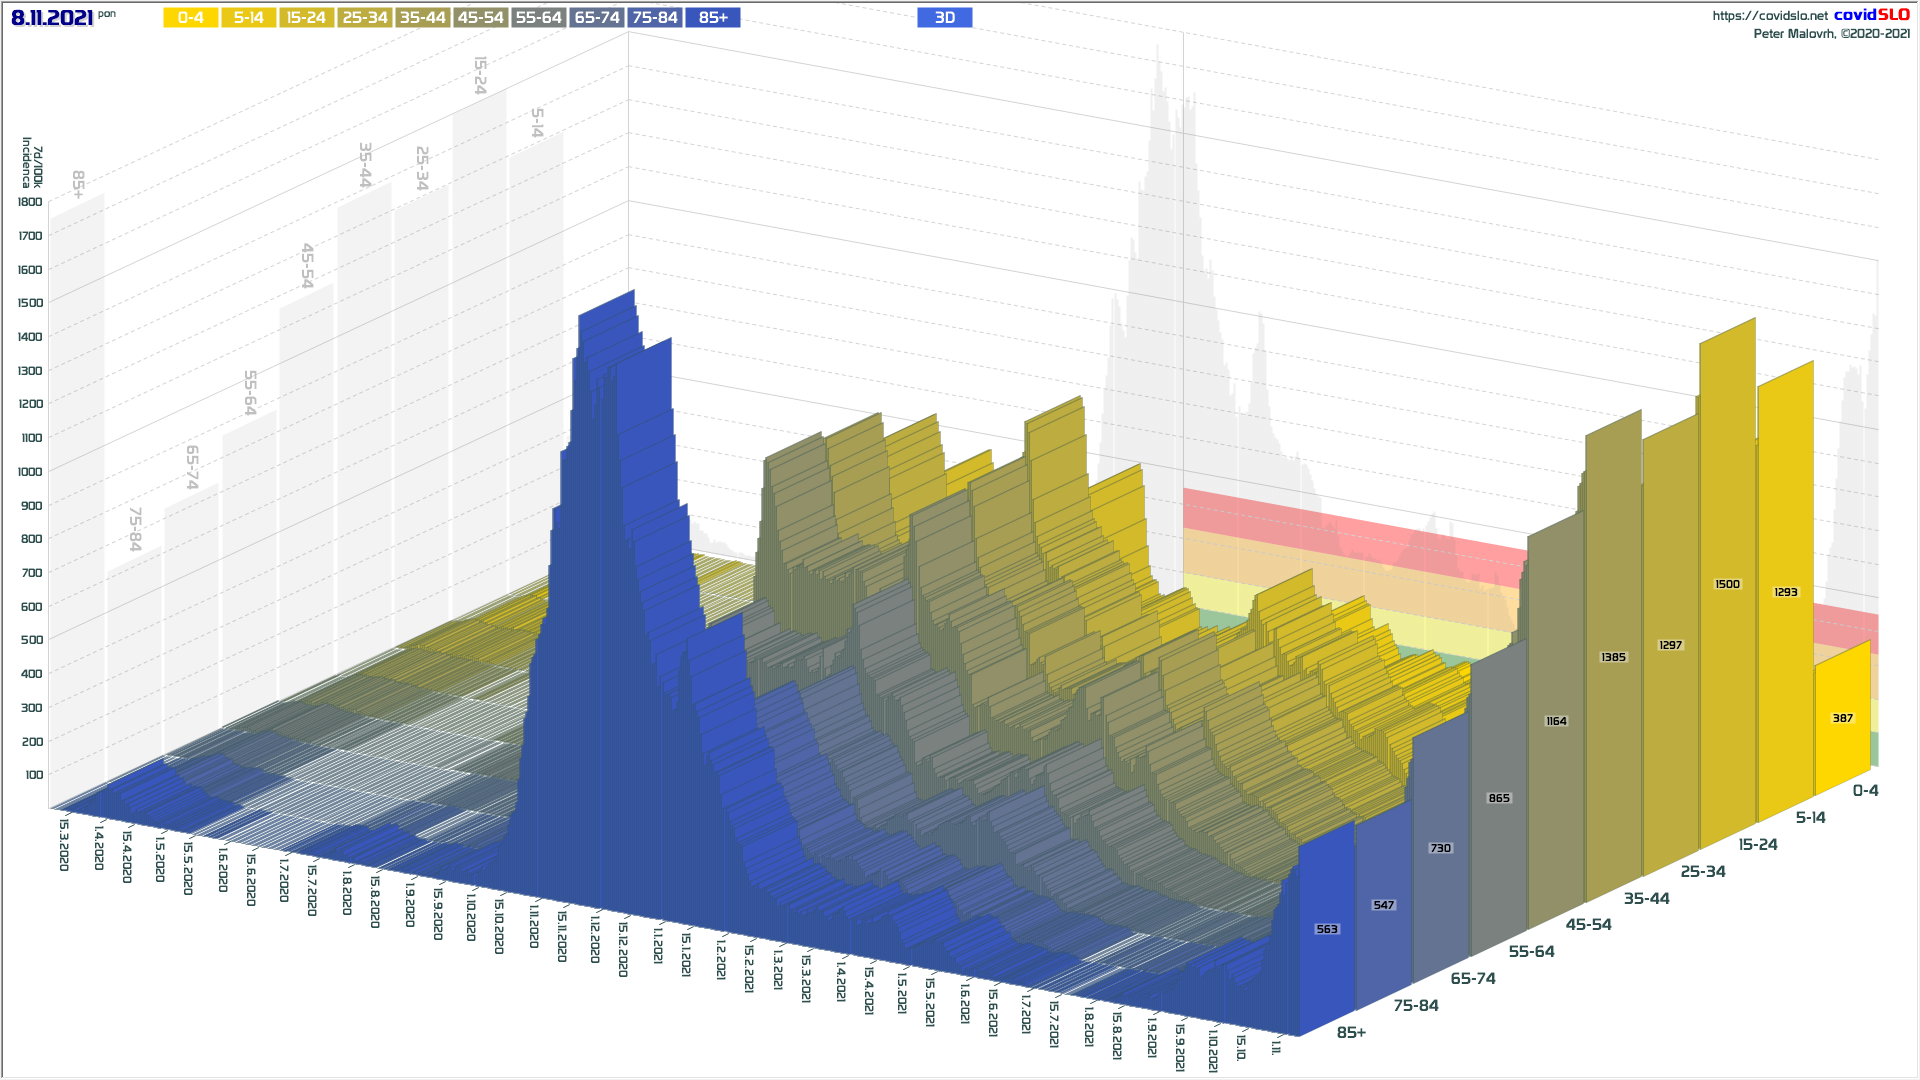Click the 563 value label on 85+ bar
The width and height of the screenshot is (1920, 1080).
coord(1326,929)
